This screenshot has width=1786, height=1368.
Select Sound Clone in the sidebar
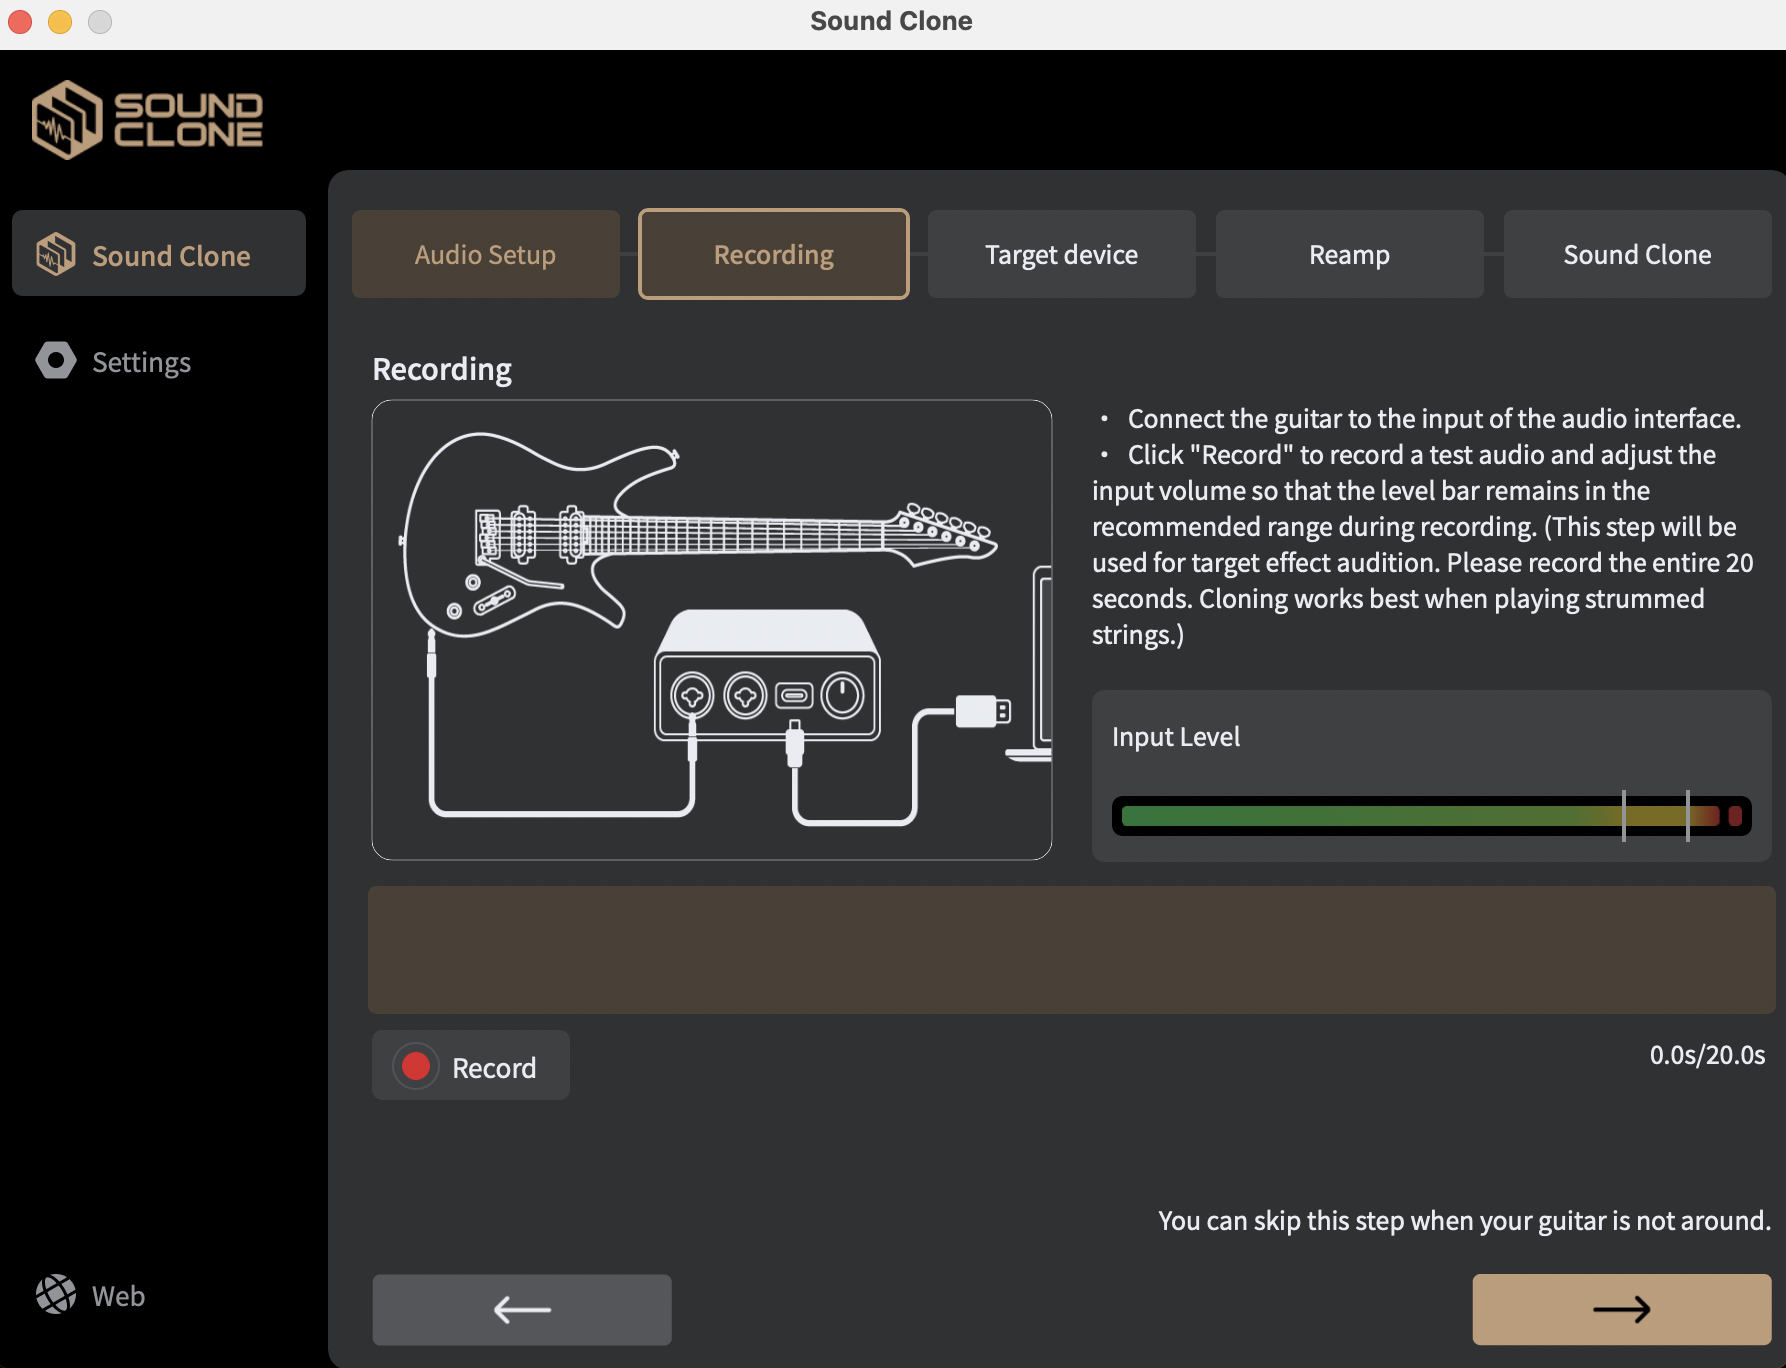coord(159,255)
